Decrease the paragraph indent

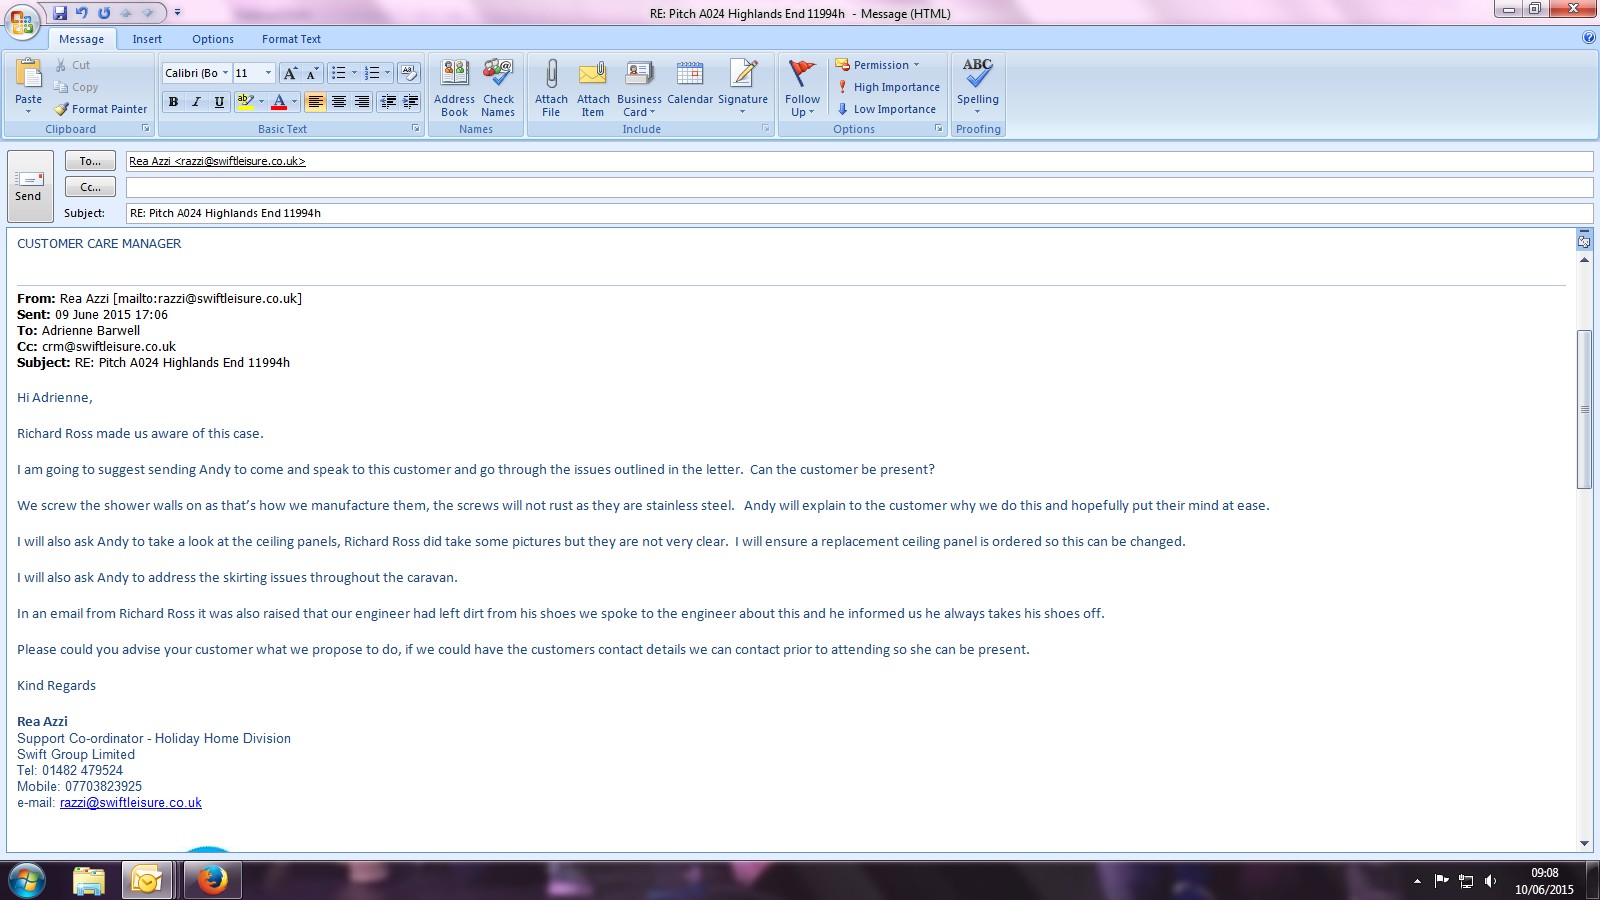coord(388,102)
